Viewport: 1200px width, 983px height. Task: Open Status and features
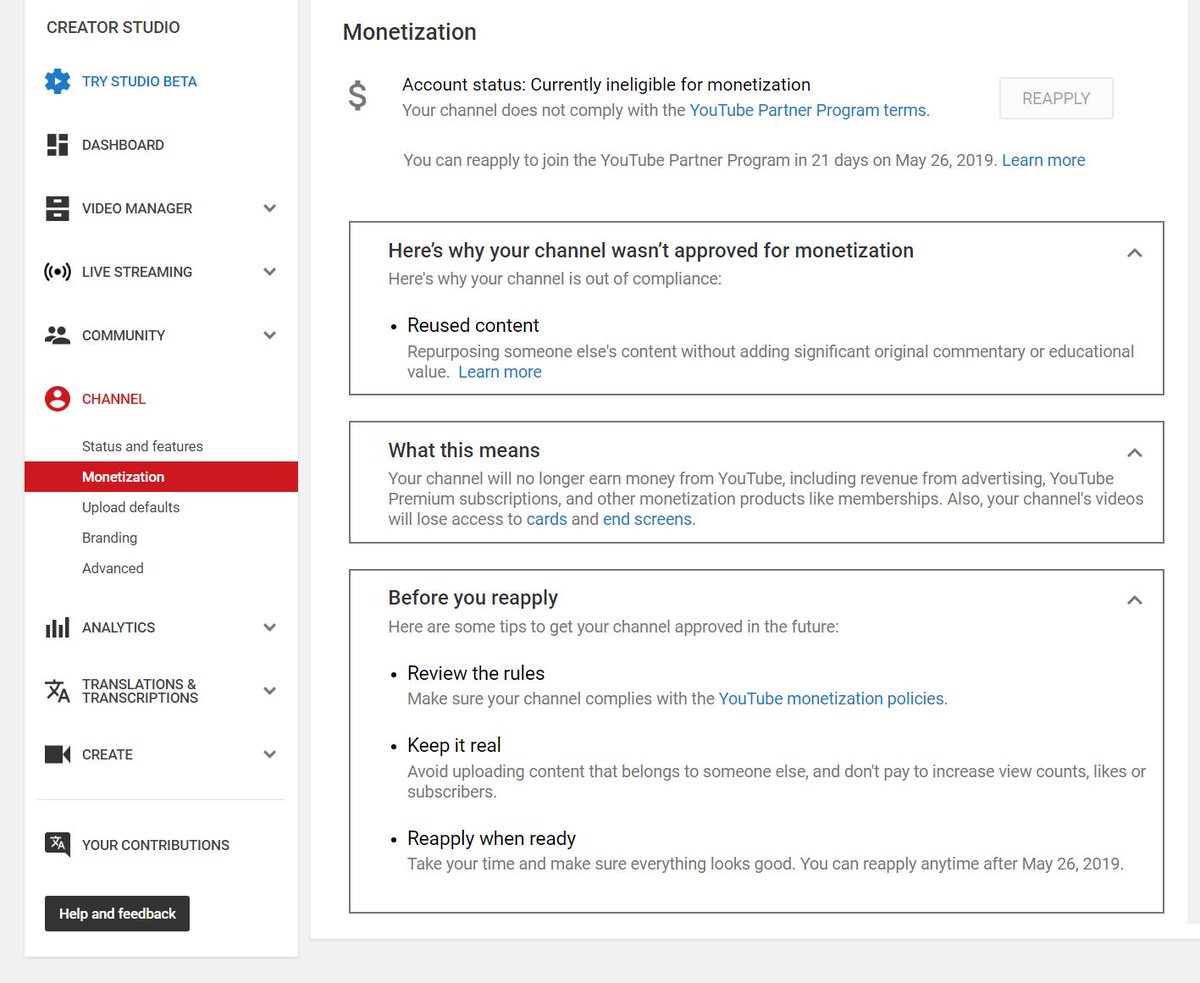pyautogui.click(x=142, y=446)
